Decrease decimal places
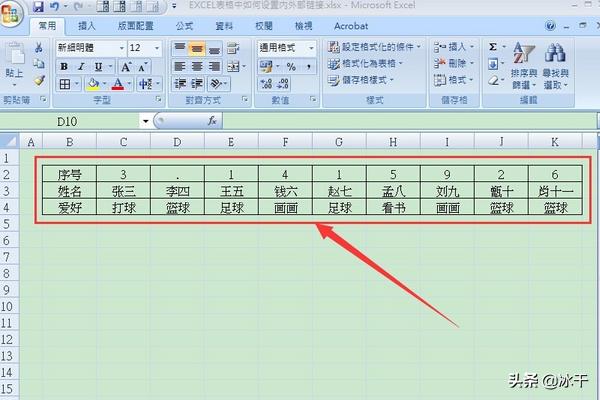Image resolution: width=600 pixels, height=400 pixels. (283, 84)
